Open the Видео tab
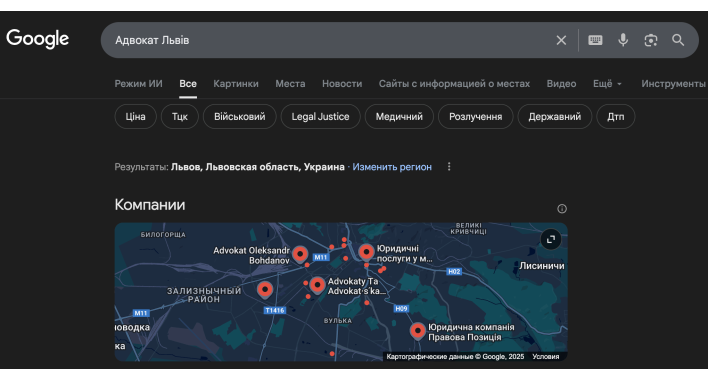 tap(561, 83)
